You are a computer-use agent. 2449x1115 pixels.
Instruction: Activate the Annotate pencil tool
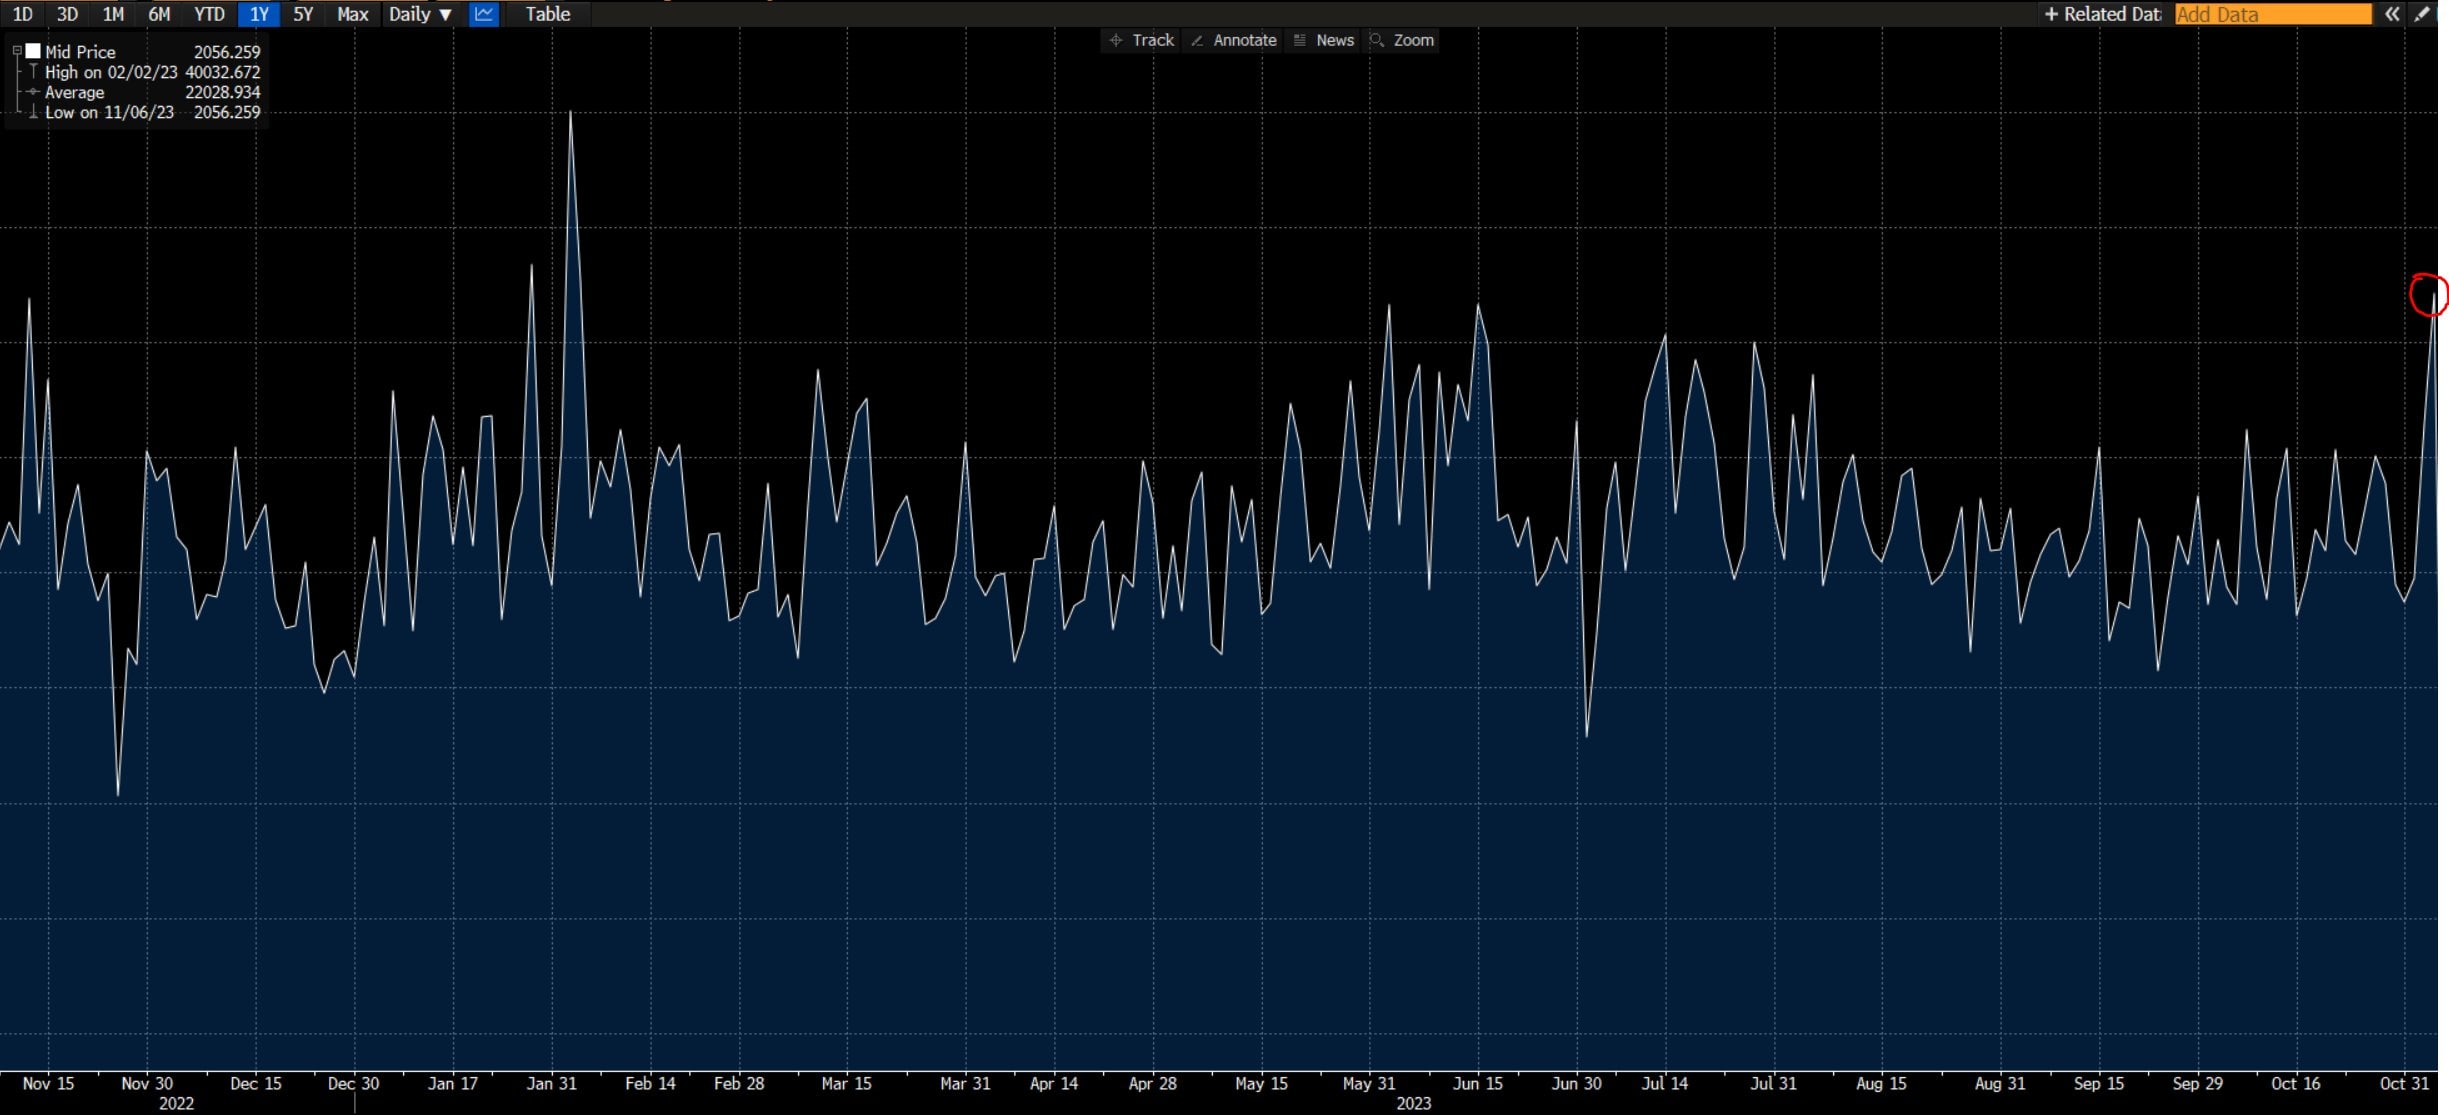pyautogui.click(x=1234, y=40)
